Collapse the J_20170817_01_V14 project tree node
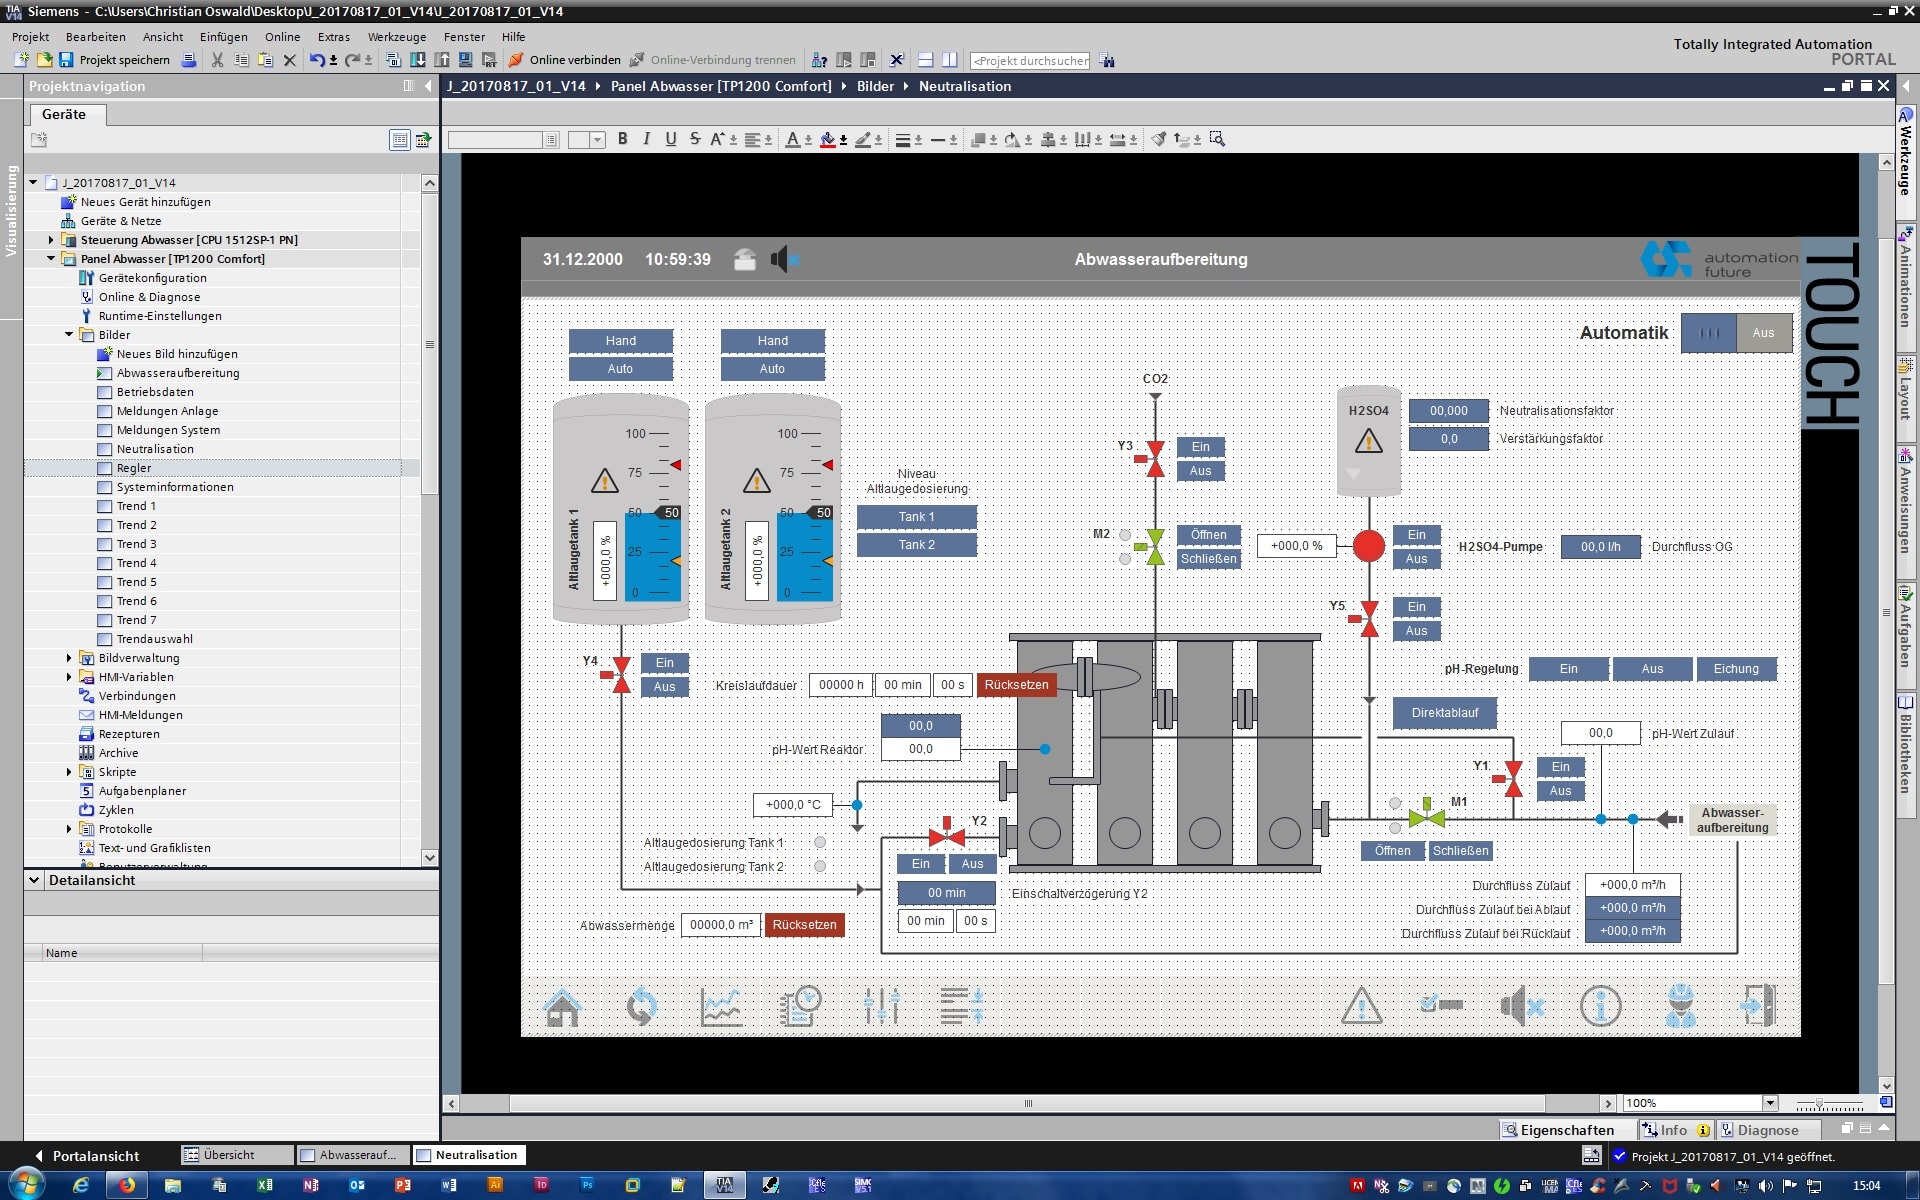This screenshot has width=1920, height=1200. [33, 183]
